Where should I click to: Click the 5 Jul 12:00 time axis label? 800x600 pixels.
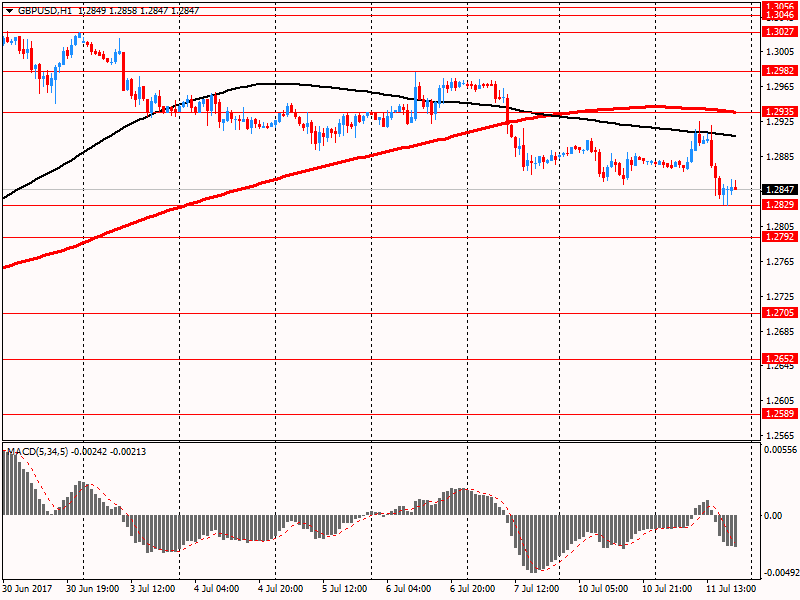[344, 589]
